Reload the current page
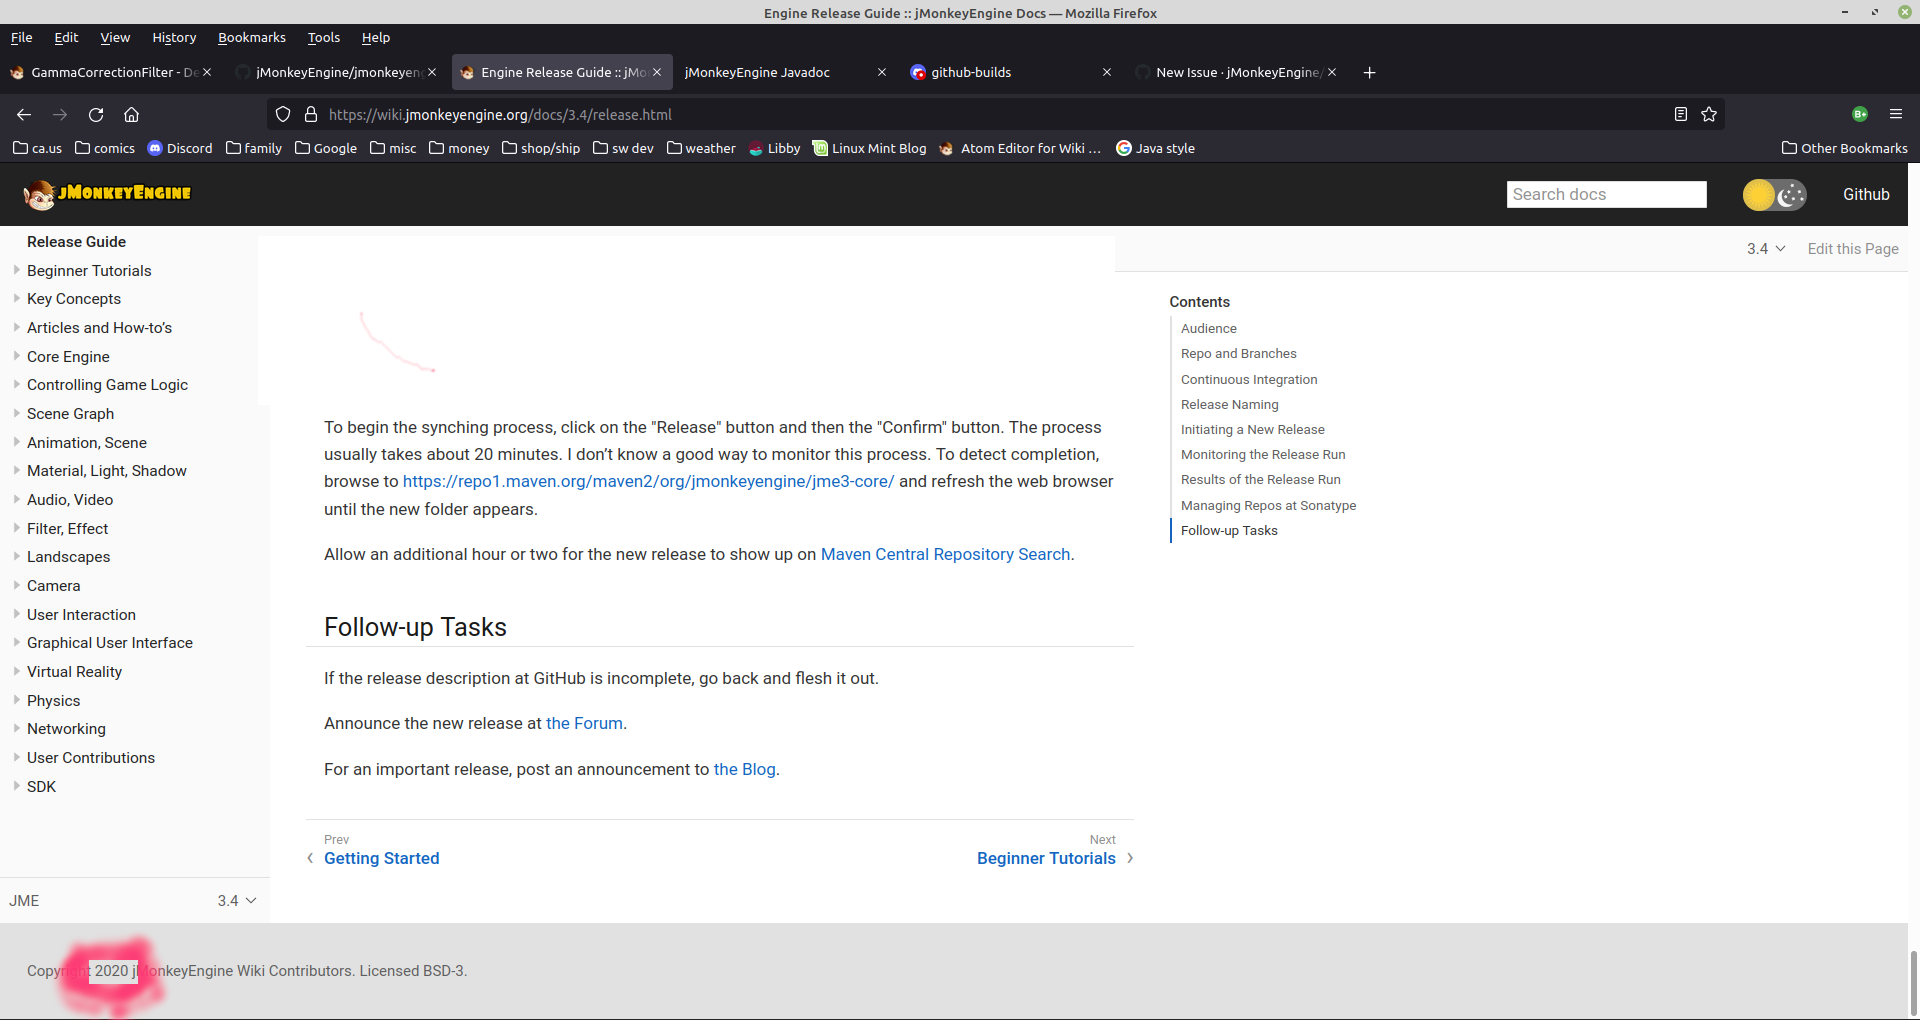Viewport: 1920px width, 1020px height. (x=96, y=114)
